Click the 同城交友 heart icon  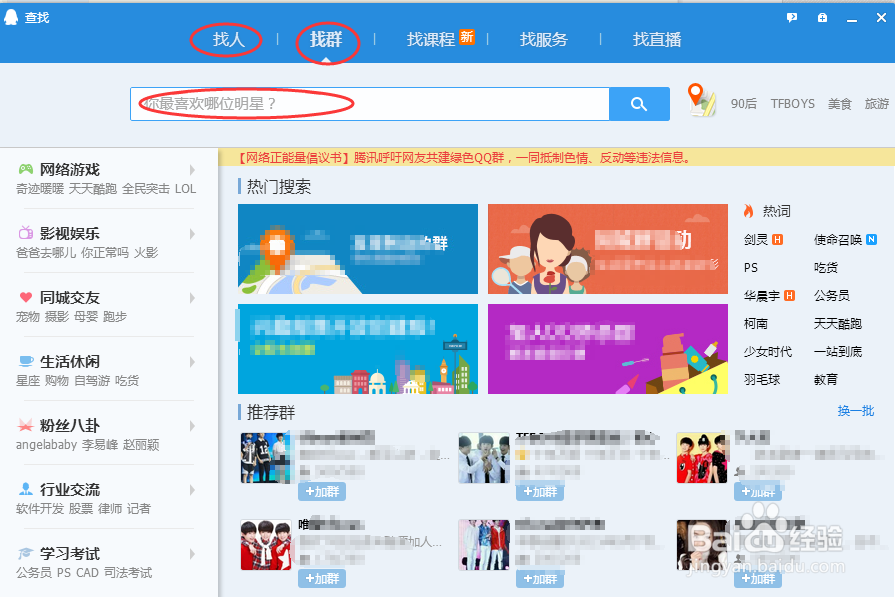(x=26, y=297)
